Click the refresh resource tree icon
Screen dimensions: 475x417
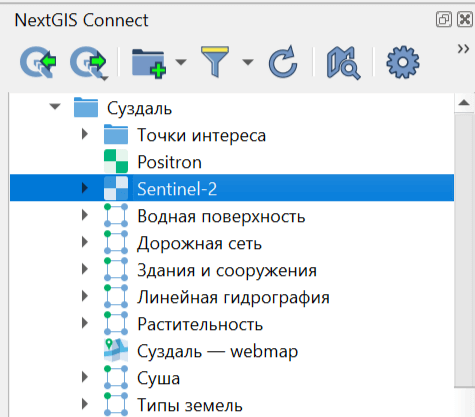point(283,62)
